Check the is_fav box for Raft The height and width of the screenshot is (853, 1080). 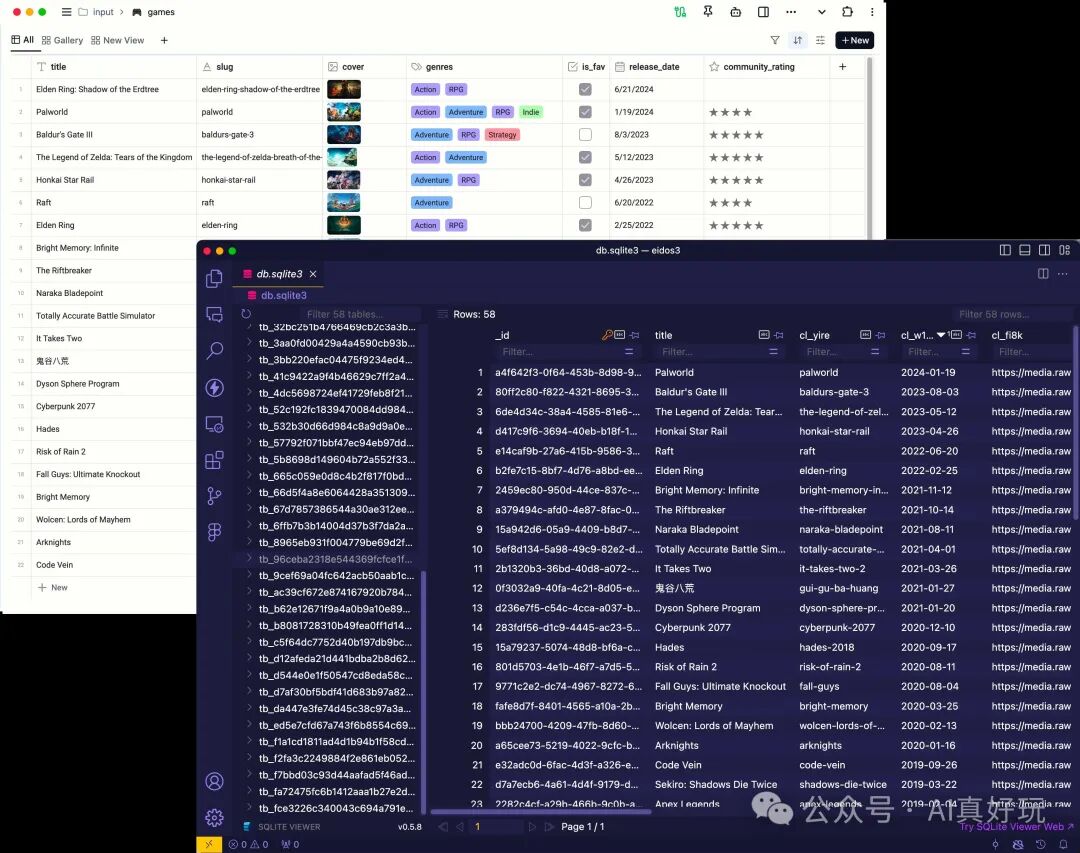click(x=585, y=203)
